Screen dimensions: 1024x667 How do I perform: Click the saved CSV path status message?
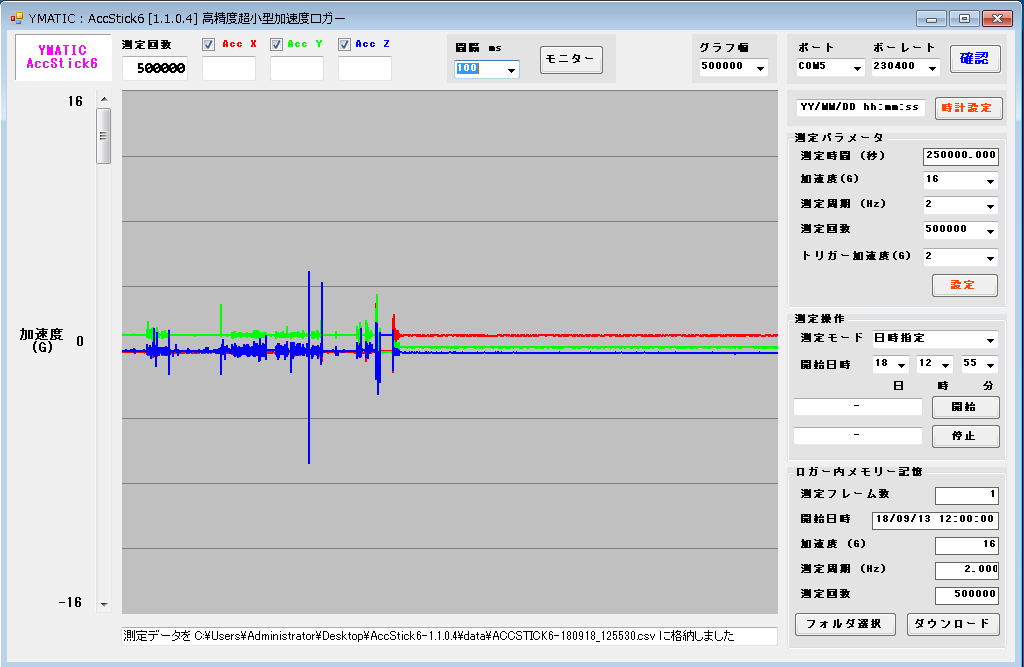click(x=449, y=636)
